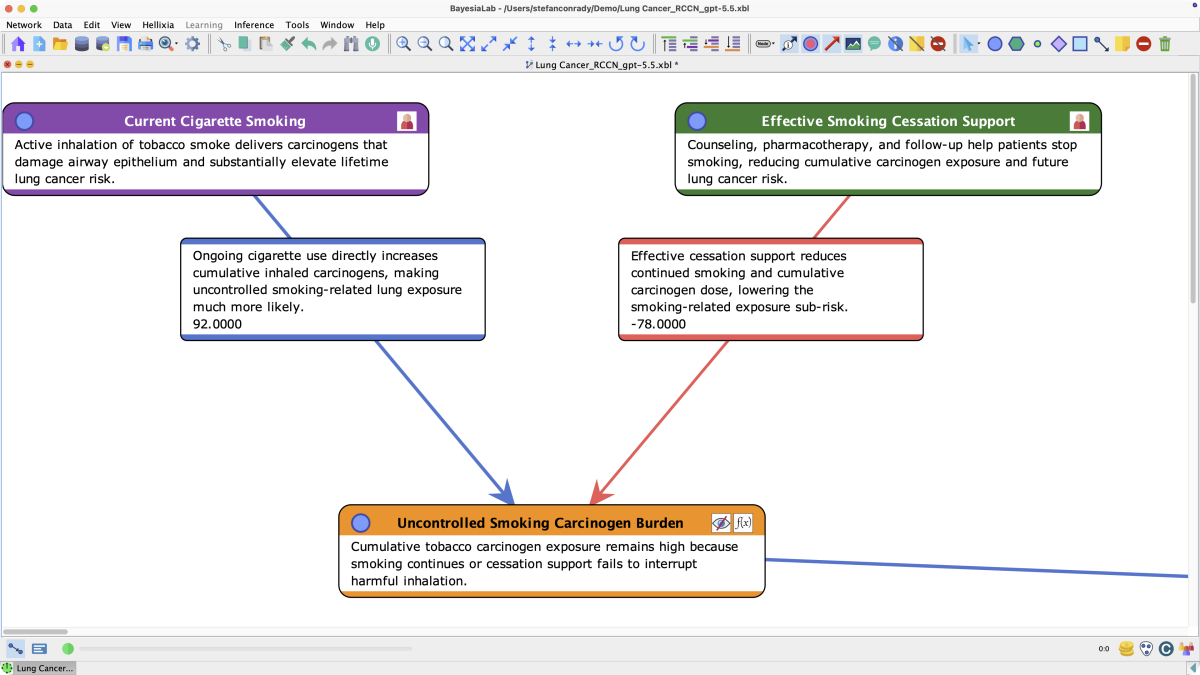Click the f(x) formula button on node
1200x675 pixels.
coord(743,523)
